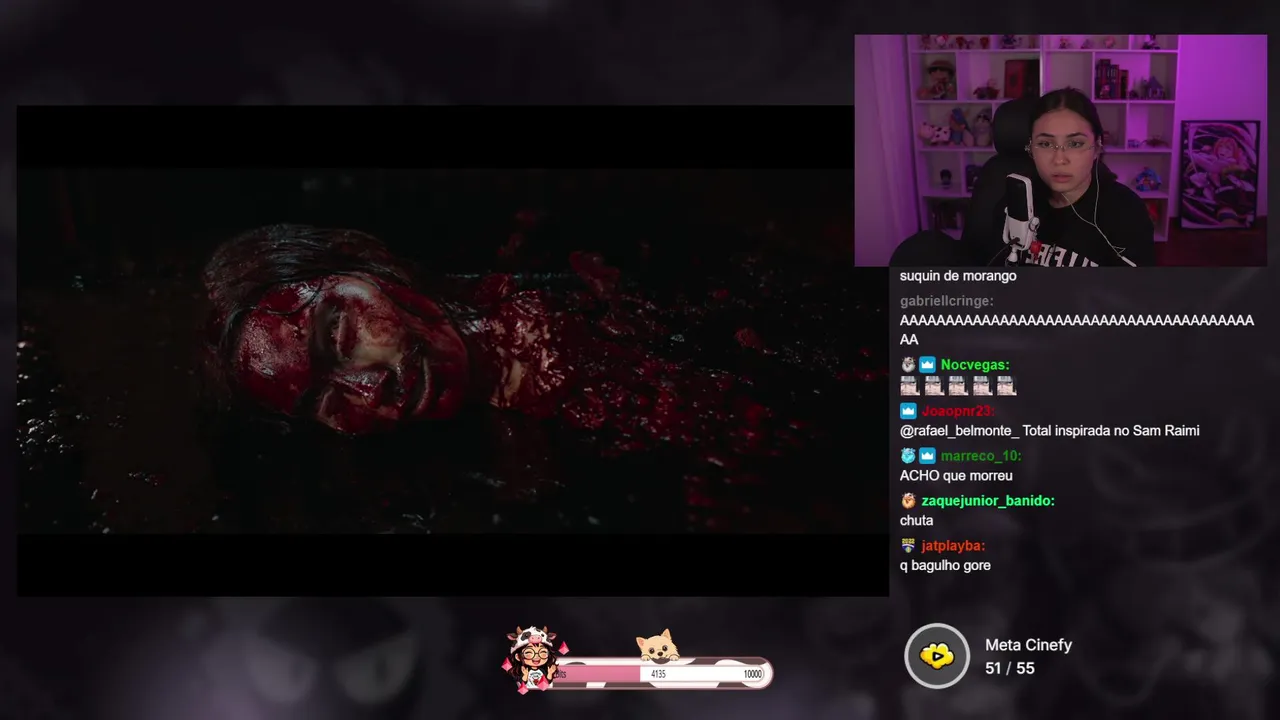Click the 'ACHO que morreu' chat message

(x=956, y=476)
